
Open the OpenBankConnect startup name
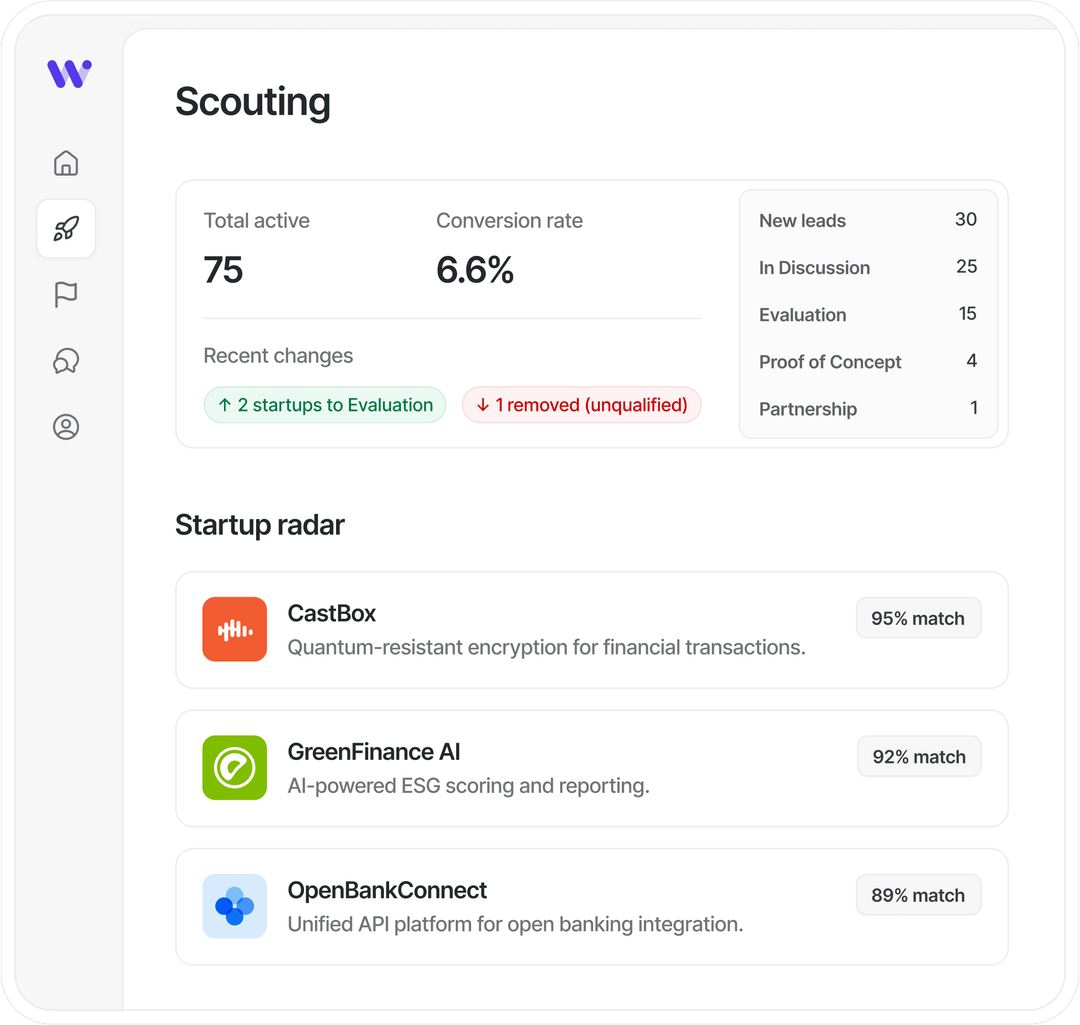pyautogui.click(x=387, y=890)
